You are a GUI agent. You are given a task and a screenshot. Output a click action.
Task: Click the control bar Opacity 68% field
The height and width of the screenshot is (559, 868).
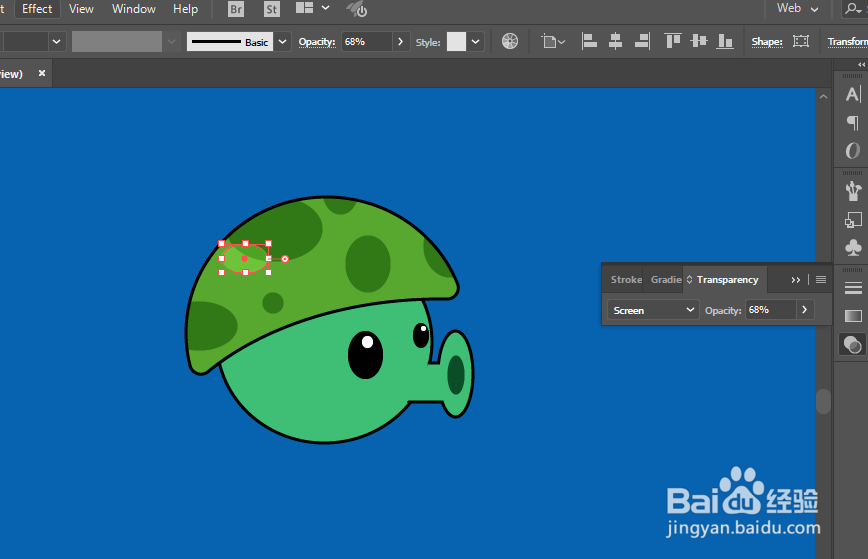(366, 42)
